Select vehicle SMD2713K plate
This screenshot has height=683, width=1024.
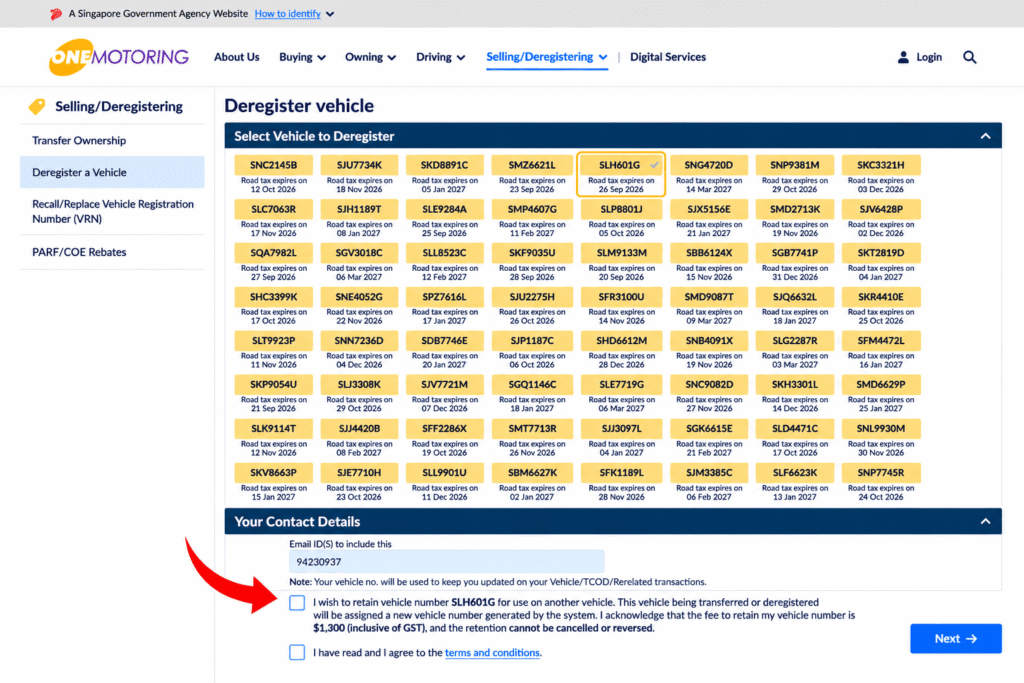[x=795, y=209]
